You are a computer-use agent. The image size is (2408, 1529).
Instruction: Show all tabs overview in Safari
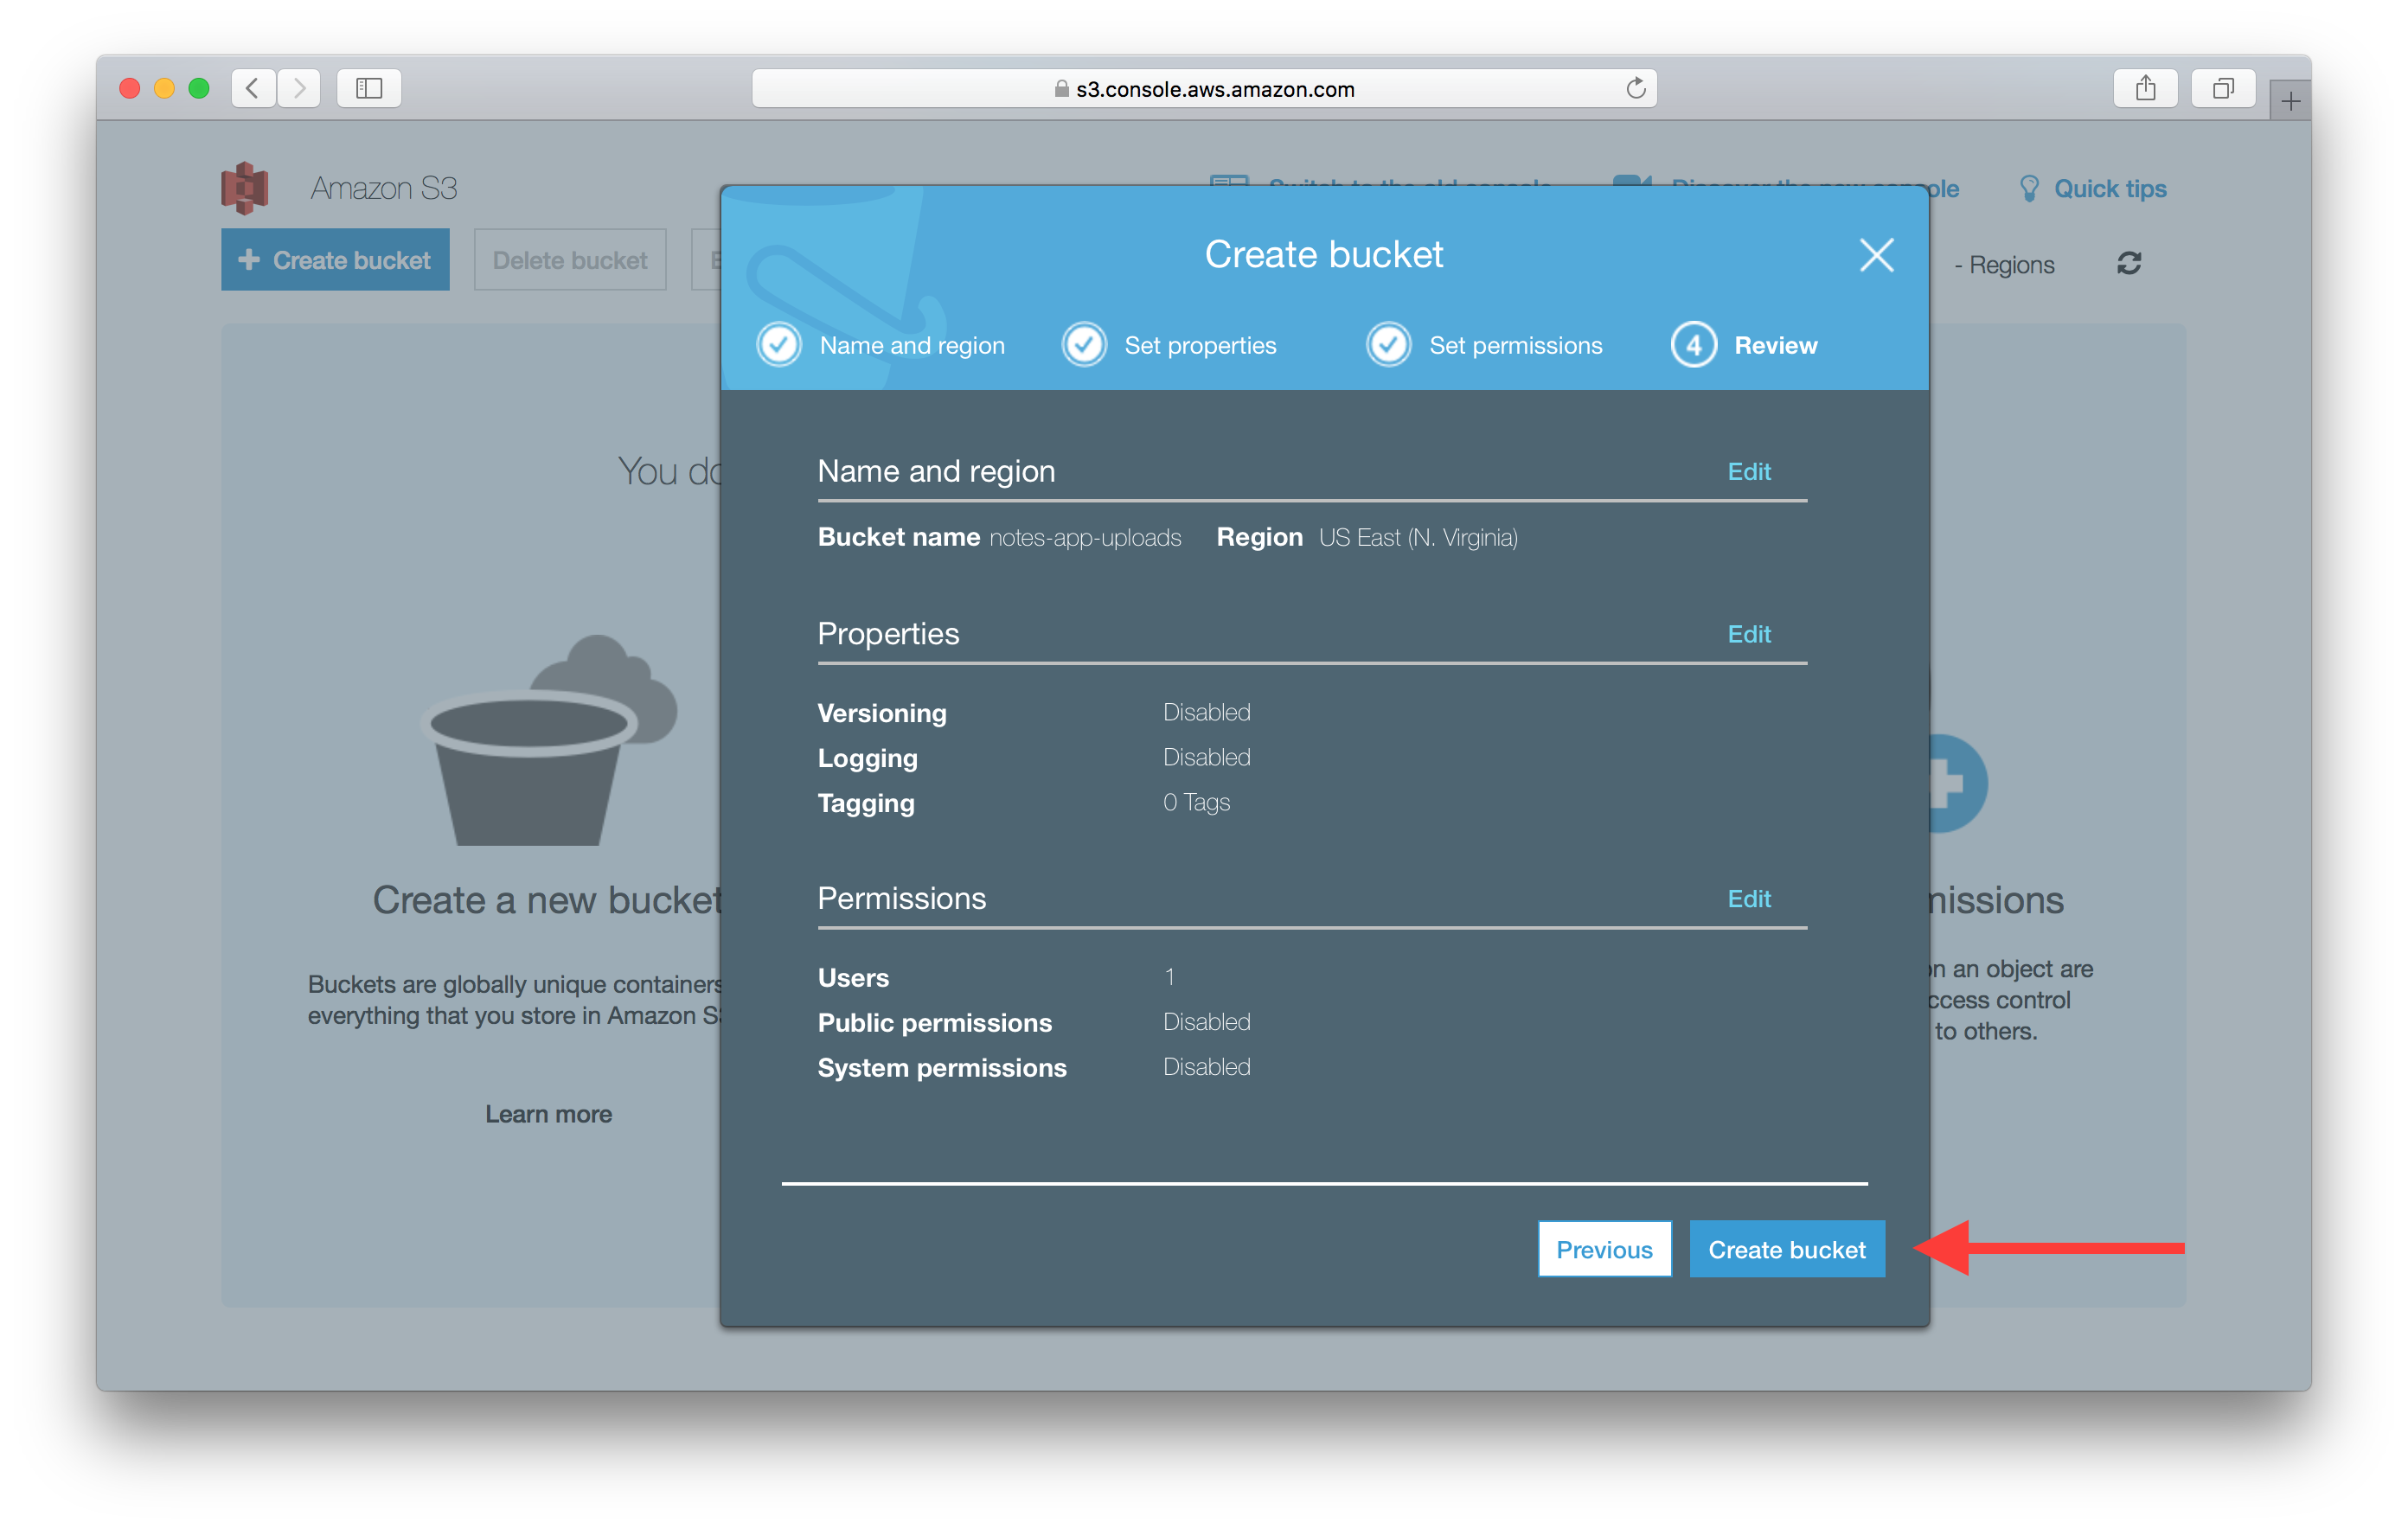tap(2222, 89)
